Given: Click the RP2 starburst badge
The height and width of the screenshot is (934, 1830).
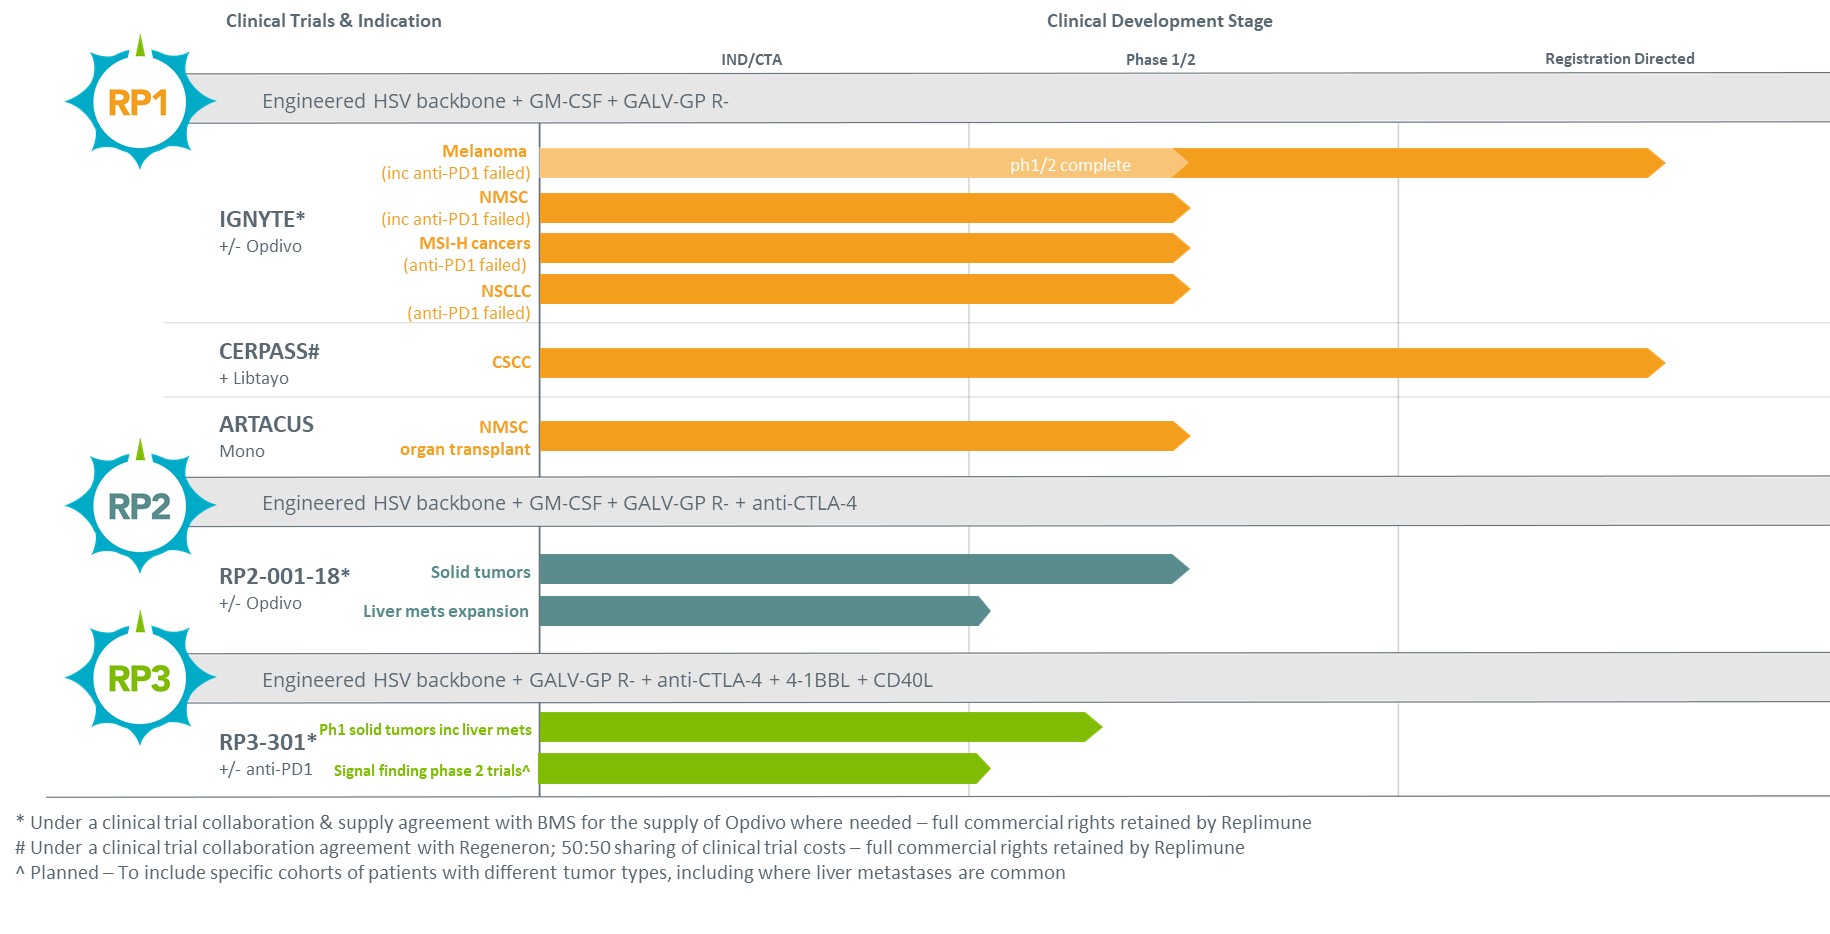Looking at the screenshot, I should (139, 506).
